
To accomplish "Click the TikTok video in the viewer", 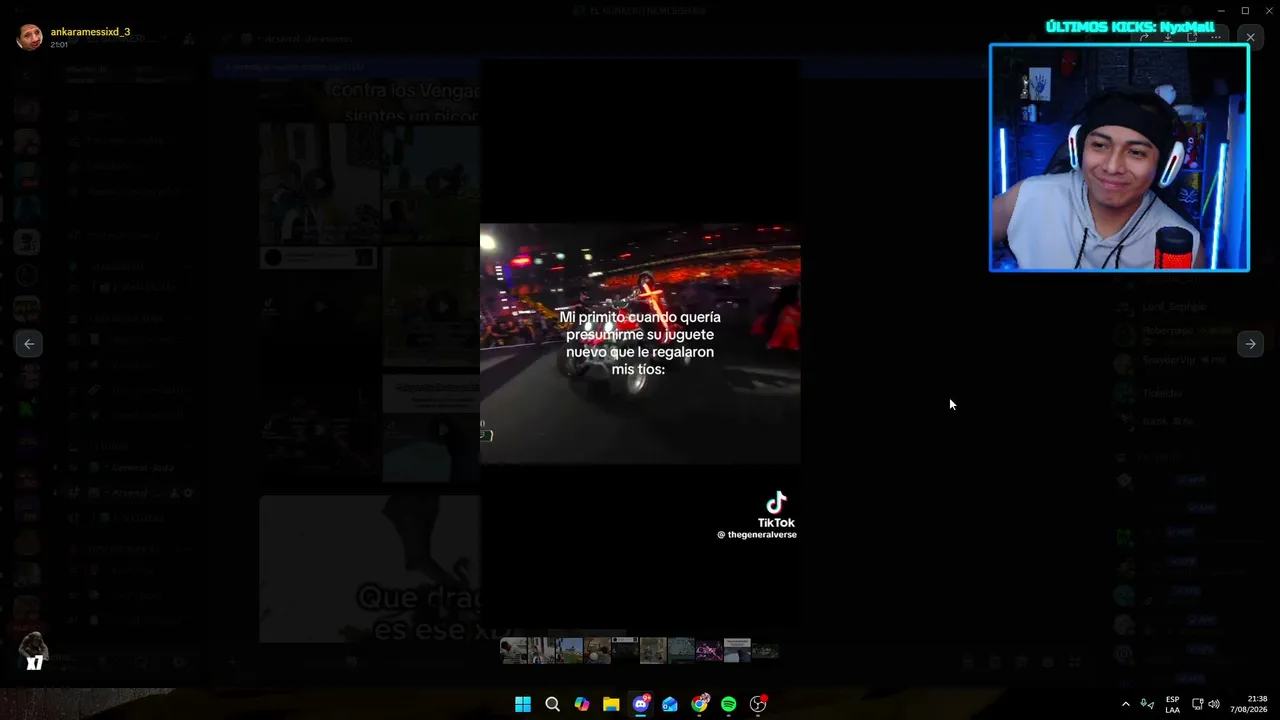I will point(640,344).
